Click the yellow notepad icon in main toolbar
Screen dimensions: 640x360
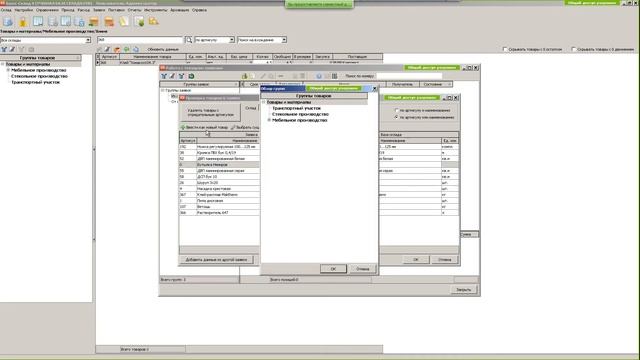(x=124, y=22)
